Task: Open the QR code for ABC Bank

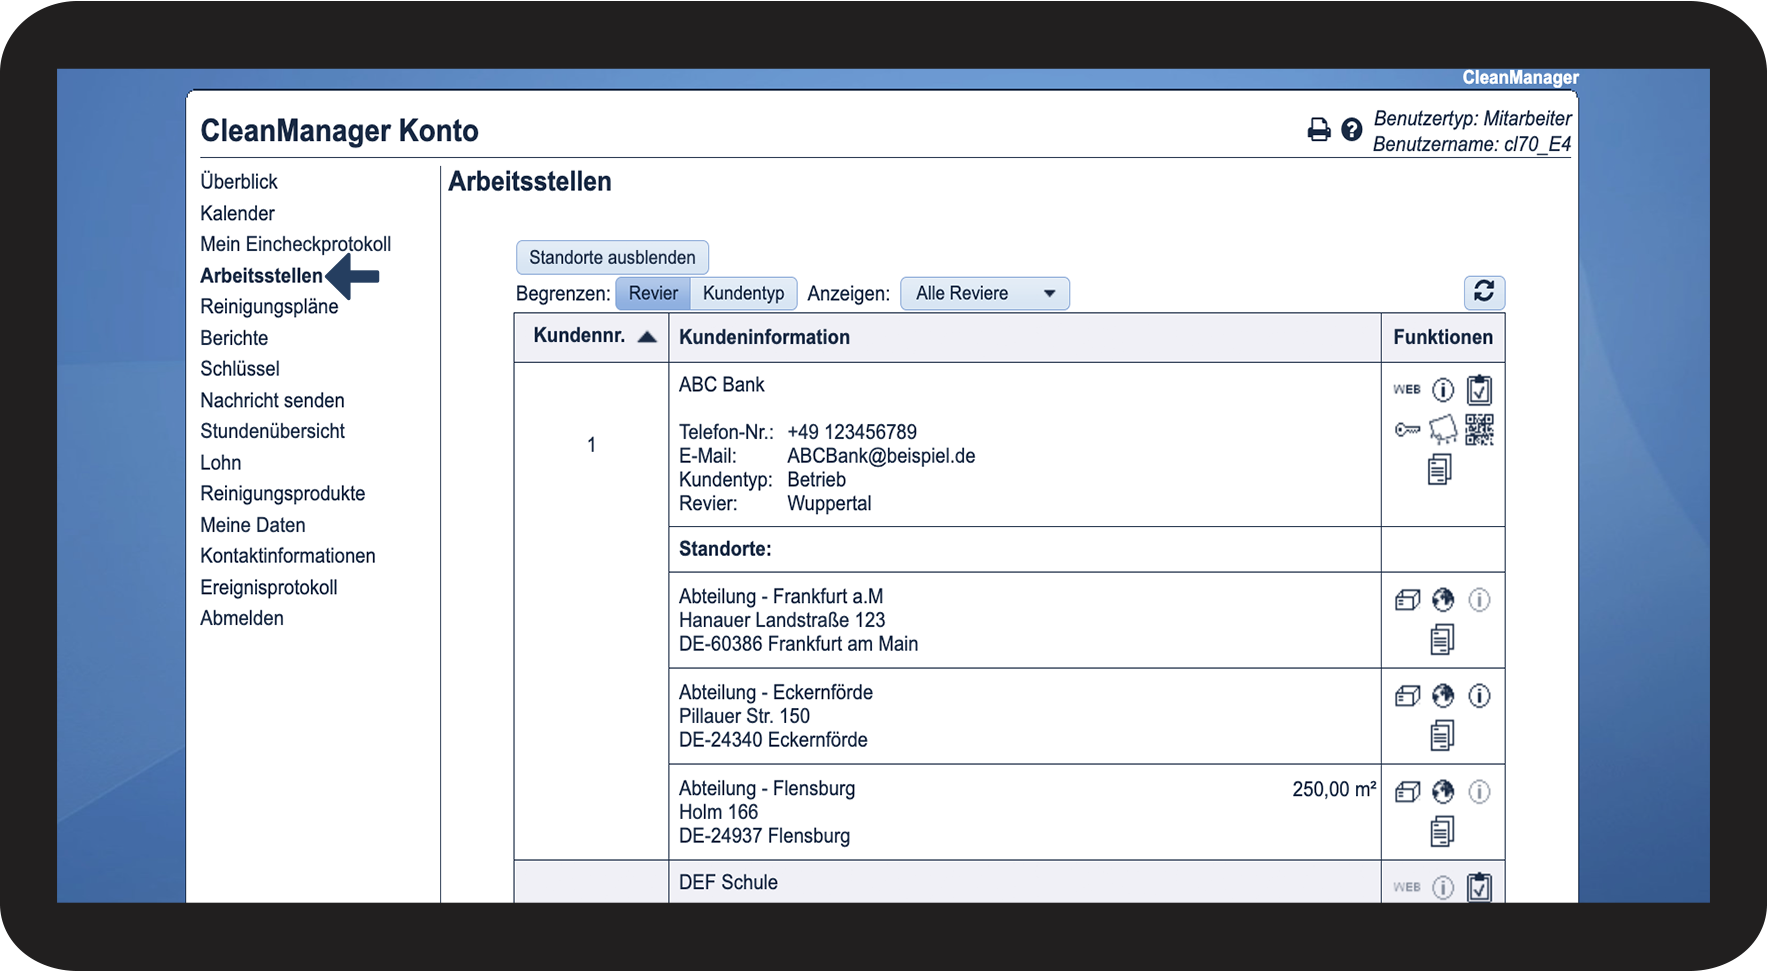Action: [1479, 430]
